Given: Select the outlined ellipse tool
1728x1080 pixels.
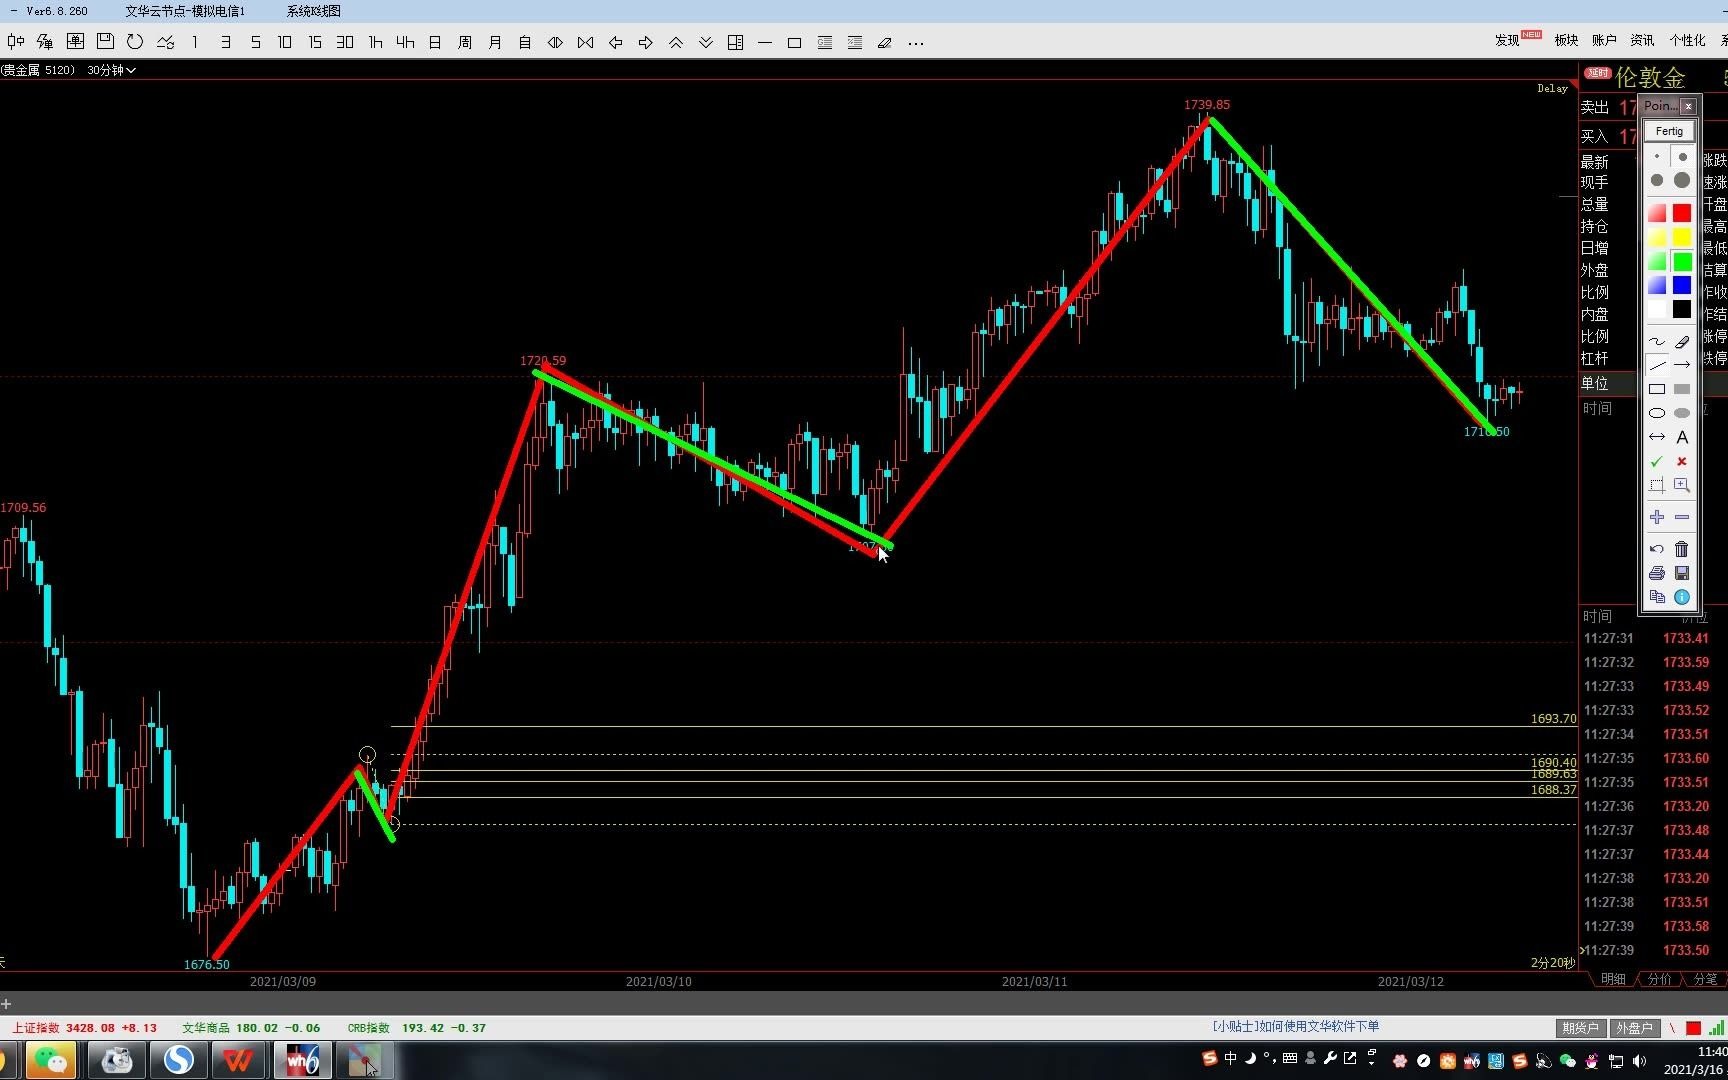Looking at the screenshot, I should coord(1657,413).
